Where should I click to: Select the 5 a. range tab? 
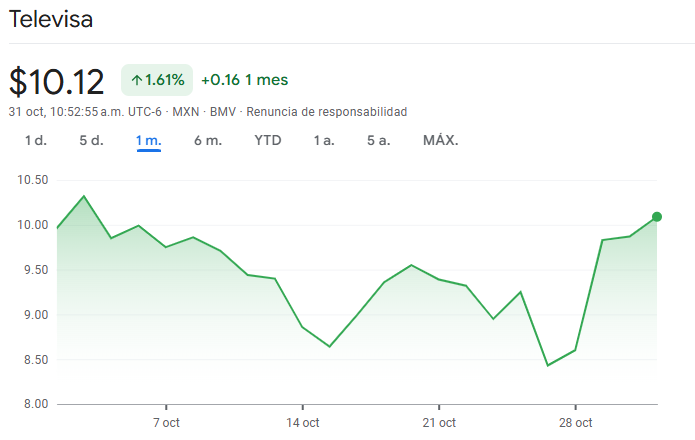[x=379, y=140]
